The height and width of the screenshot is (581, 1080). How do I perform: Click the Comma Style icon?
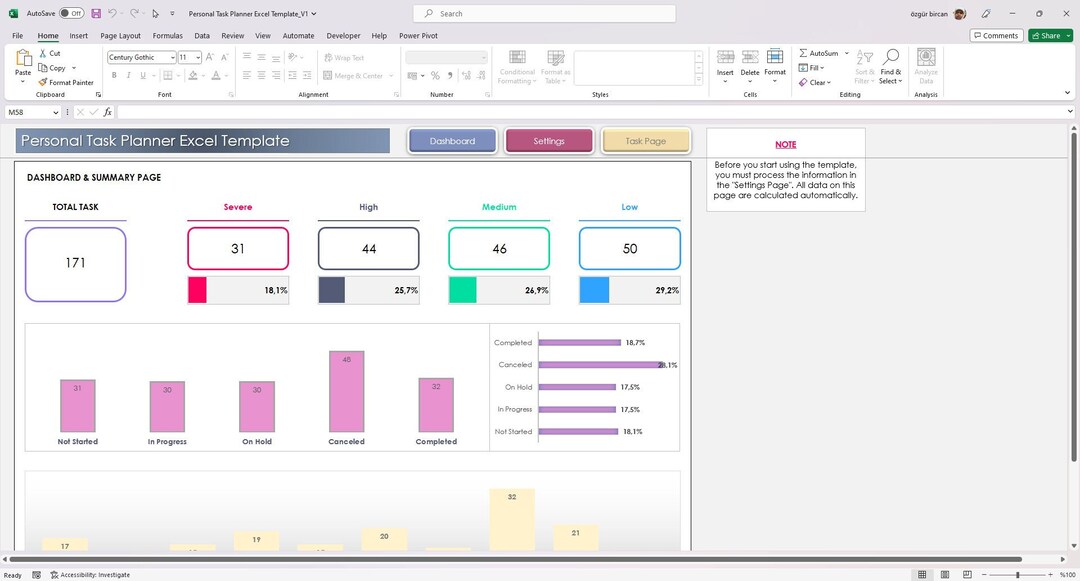click(x=450, y=75)
